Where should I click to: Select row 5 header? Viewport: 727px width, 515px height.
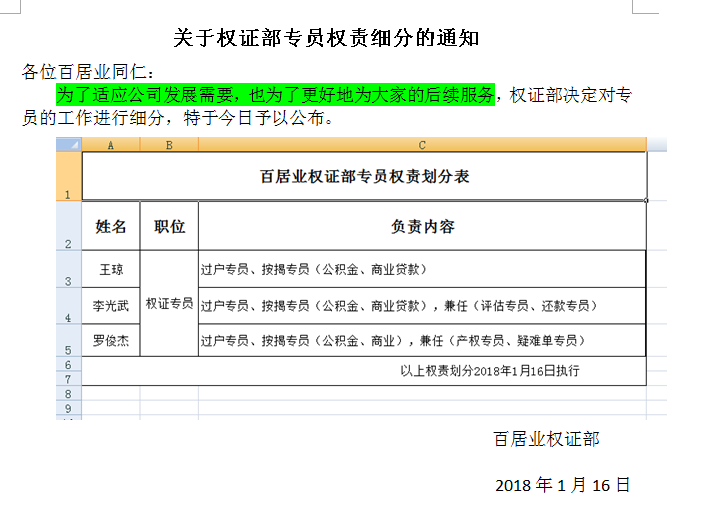tap(68, 341)
